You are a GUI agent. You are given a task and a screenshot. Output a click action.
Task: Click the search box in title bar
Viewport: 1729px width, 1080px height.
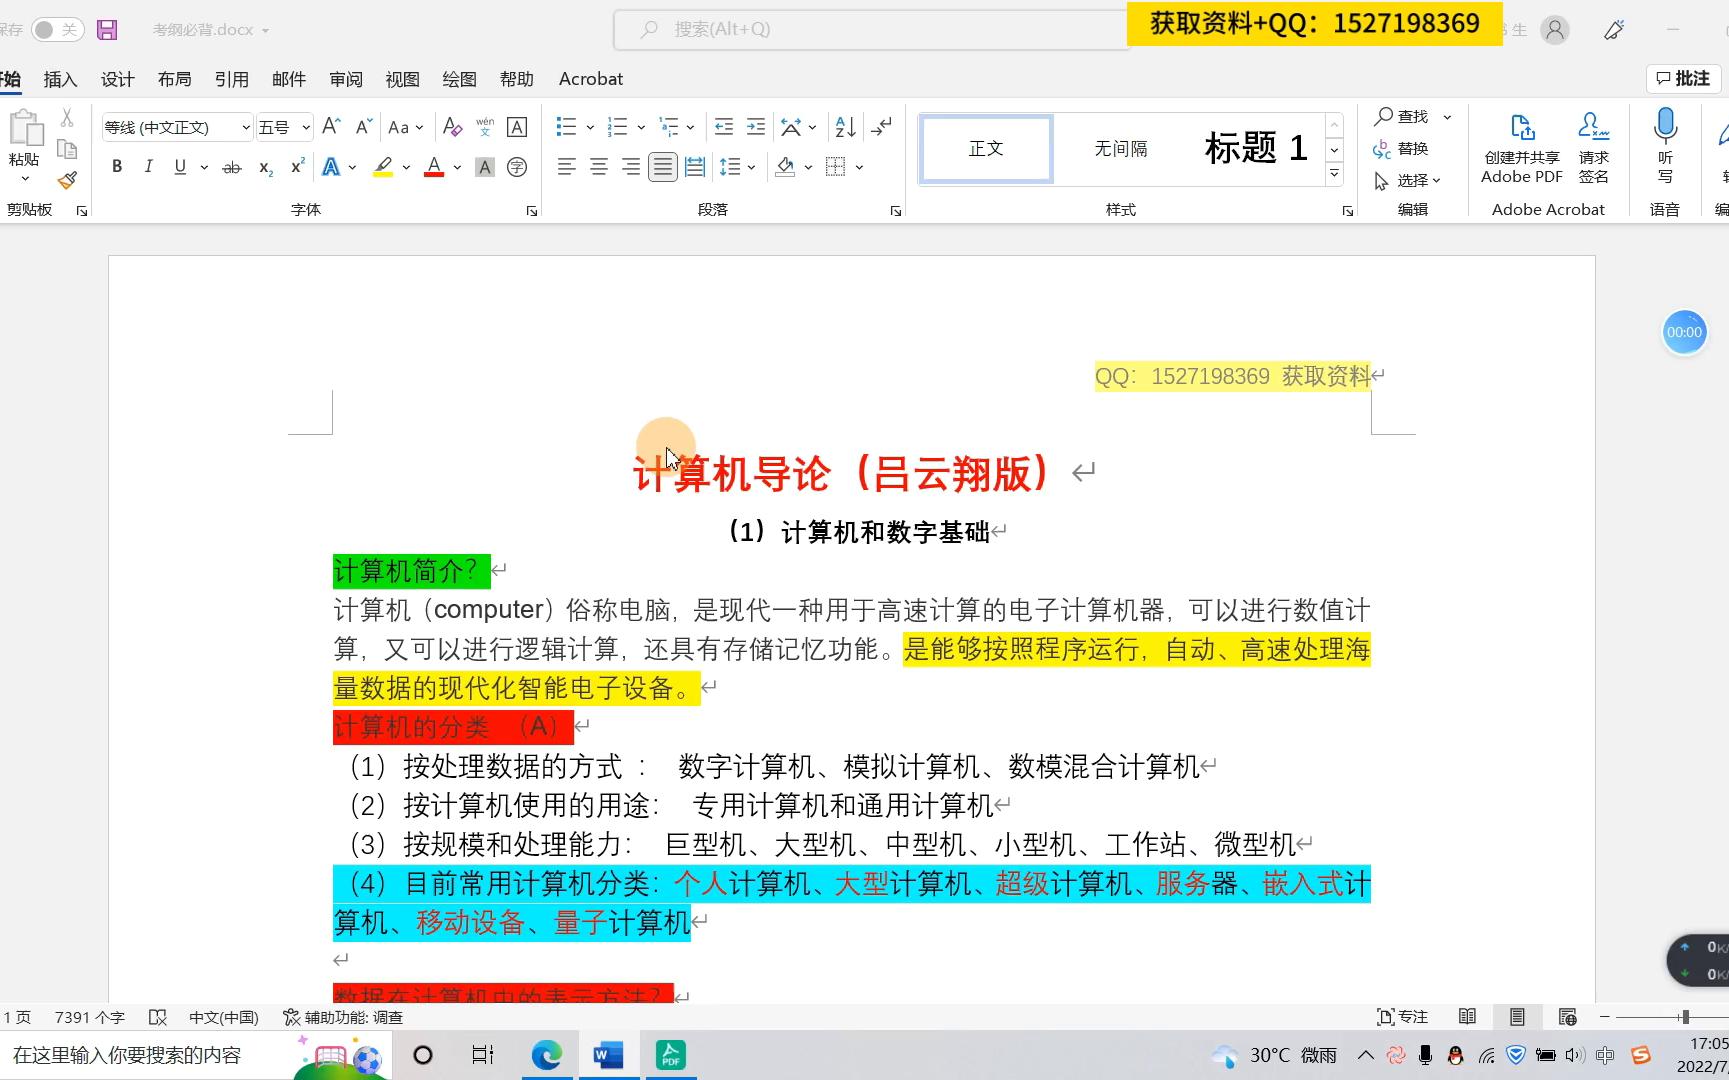coord(870,30)
